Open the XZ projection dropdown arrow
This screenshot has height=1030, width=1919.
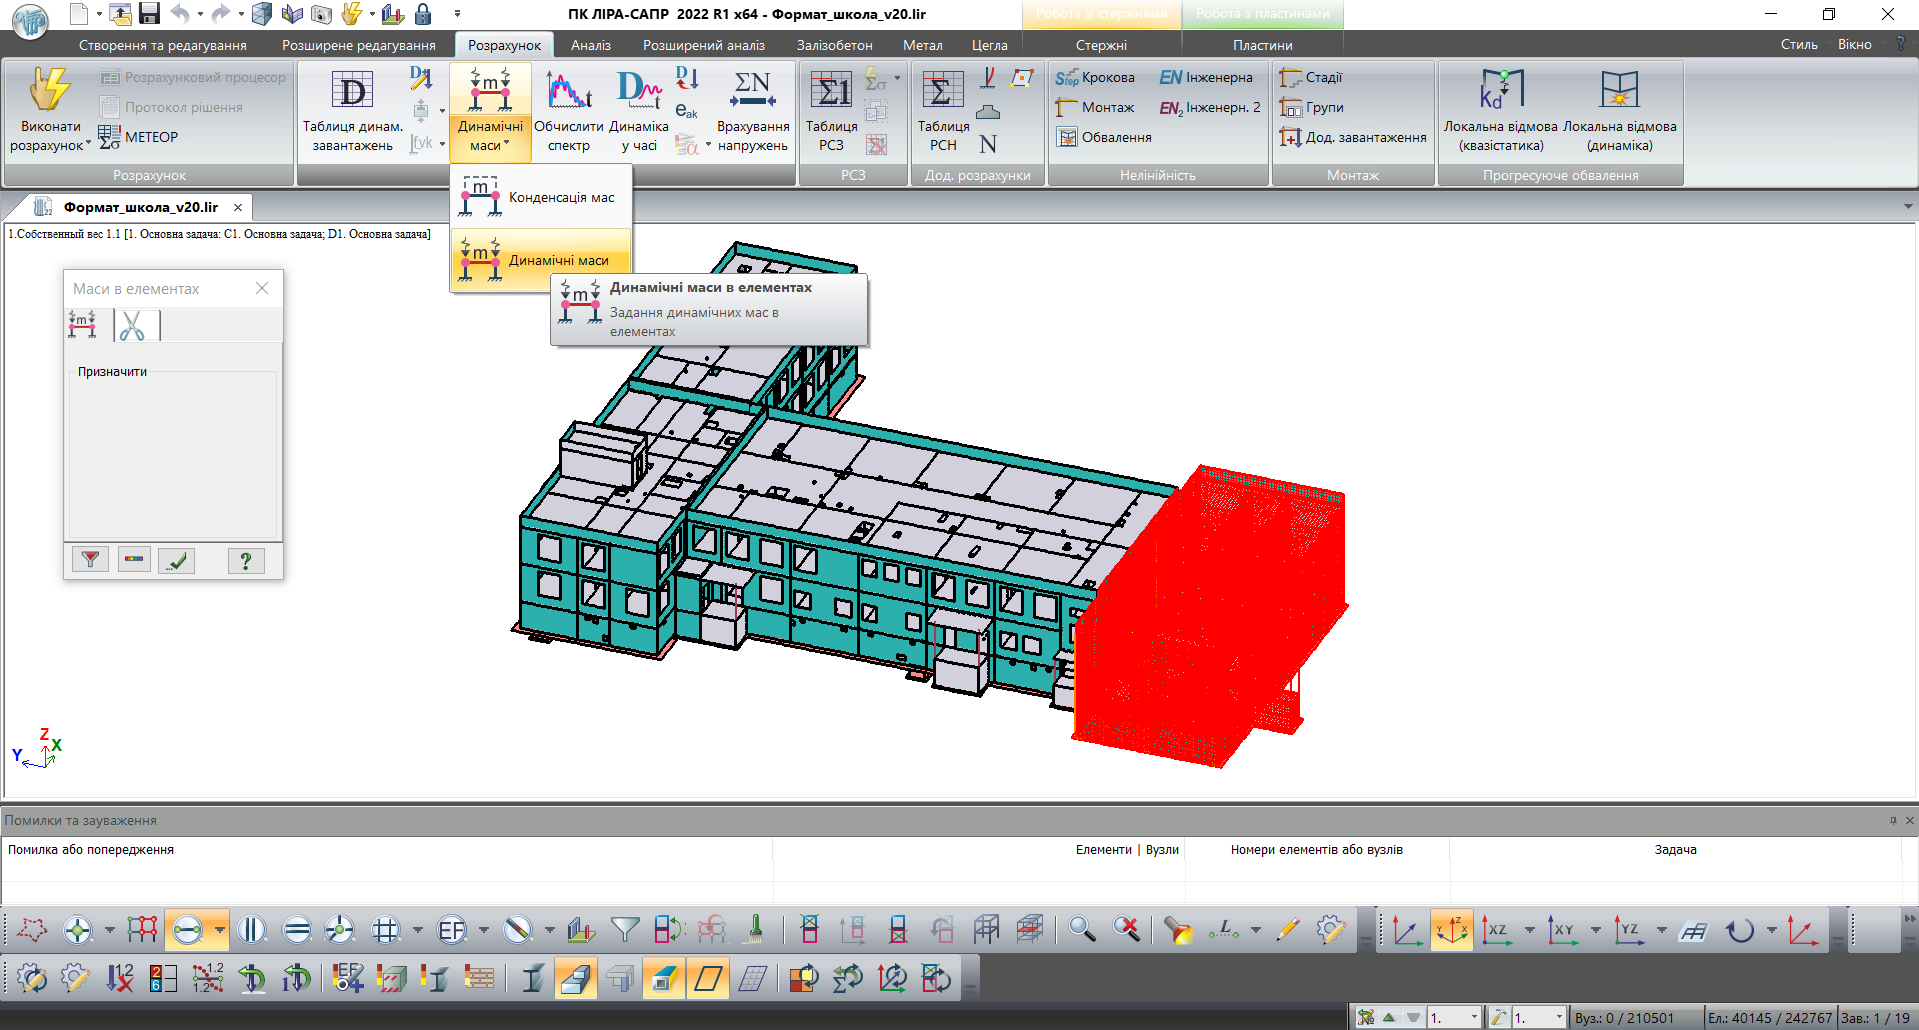1529,930
